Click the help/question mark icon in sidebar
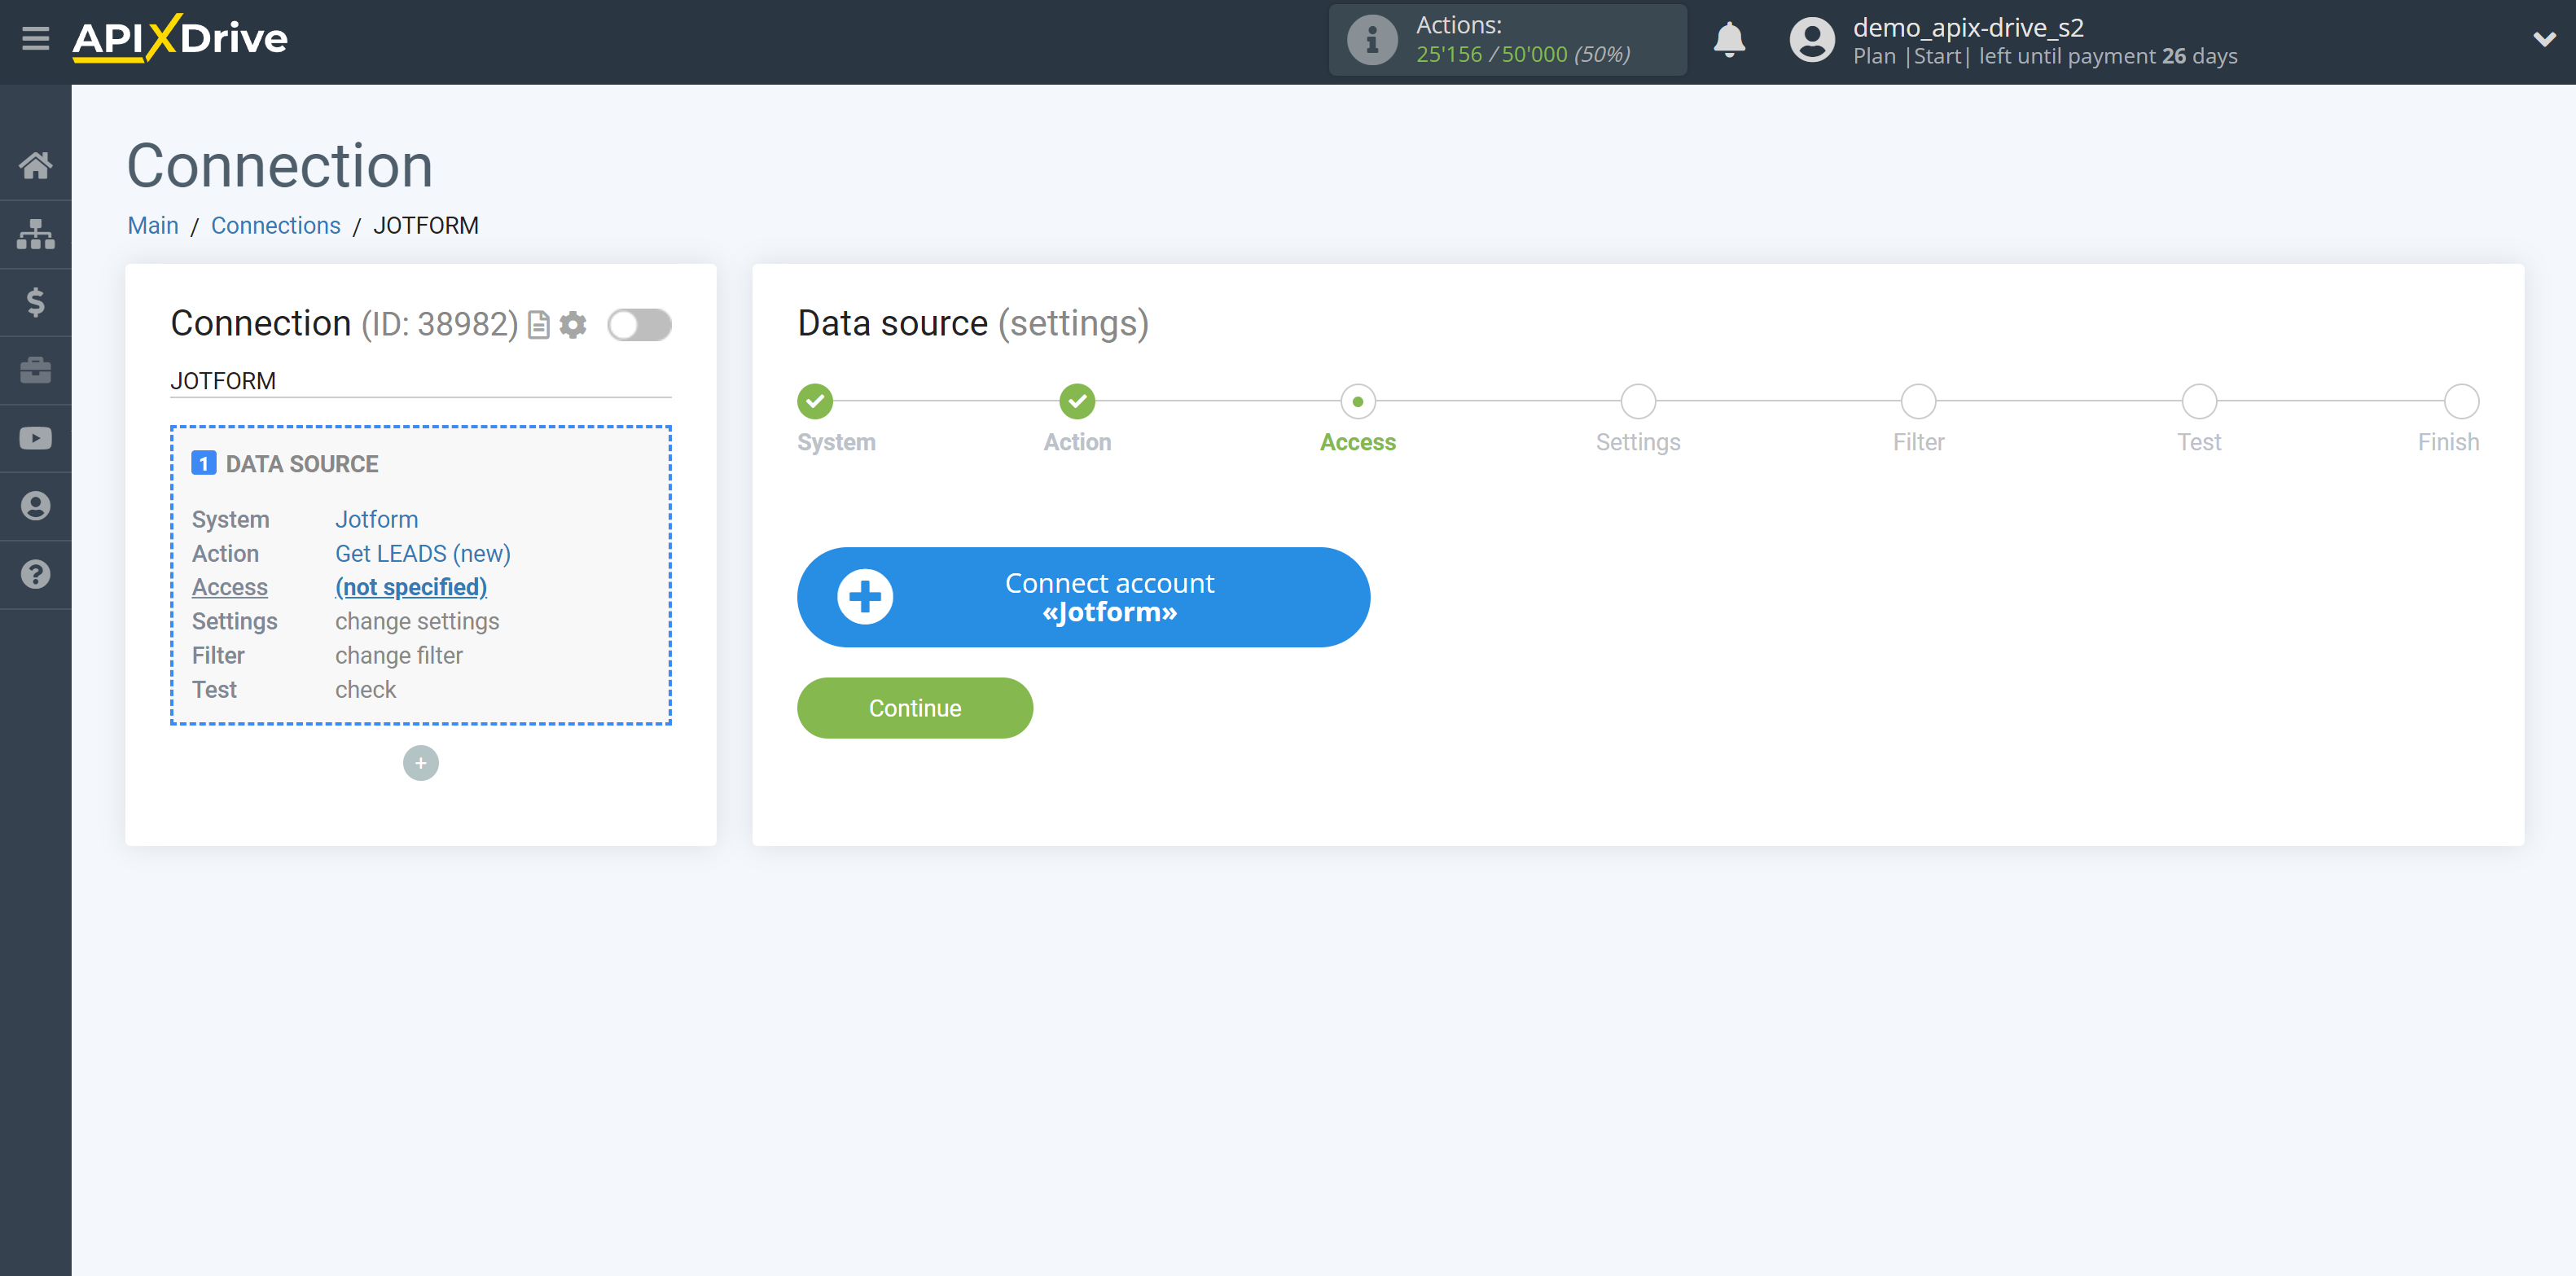 [36, 575]
